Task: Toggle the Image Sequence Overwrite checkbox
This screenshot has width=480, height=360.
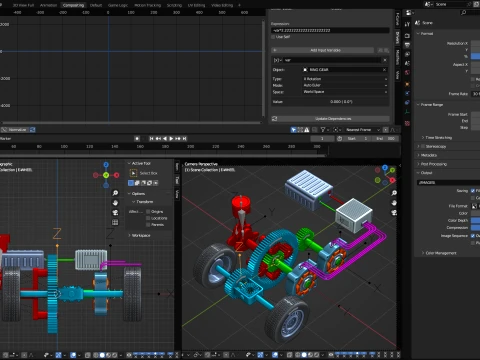Action: [473, 236]
